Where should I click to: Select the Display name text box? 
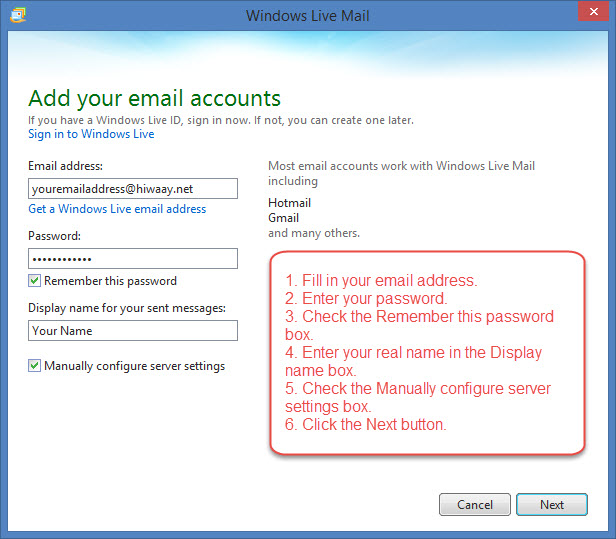[133, 330]
